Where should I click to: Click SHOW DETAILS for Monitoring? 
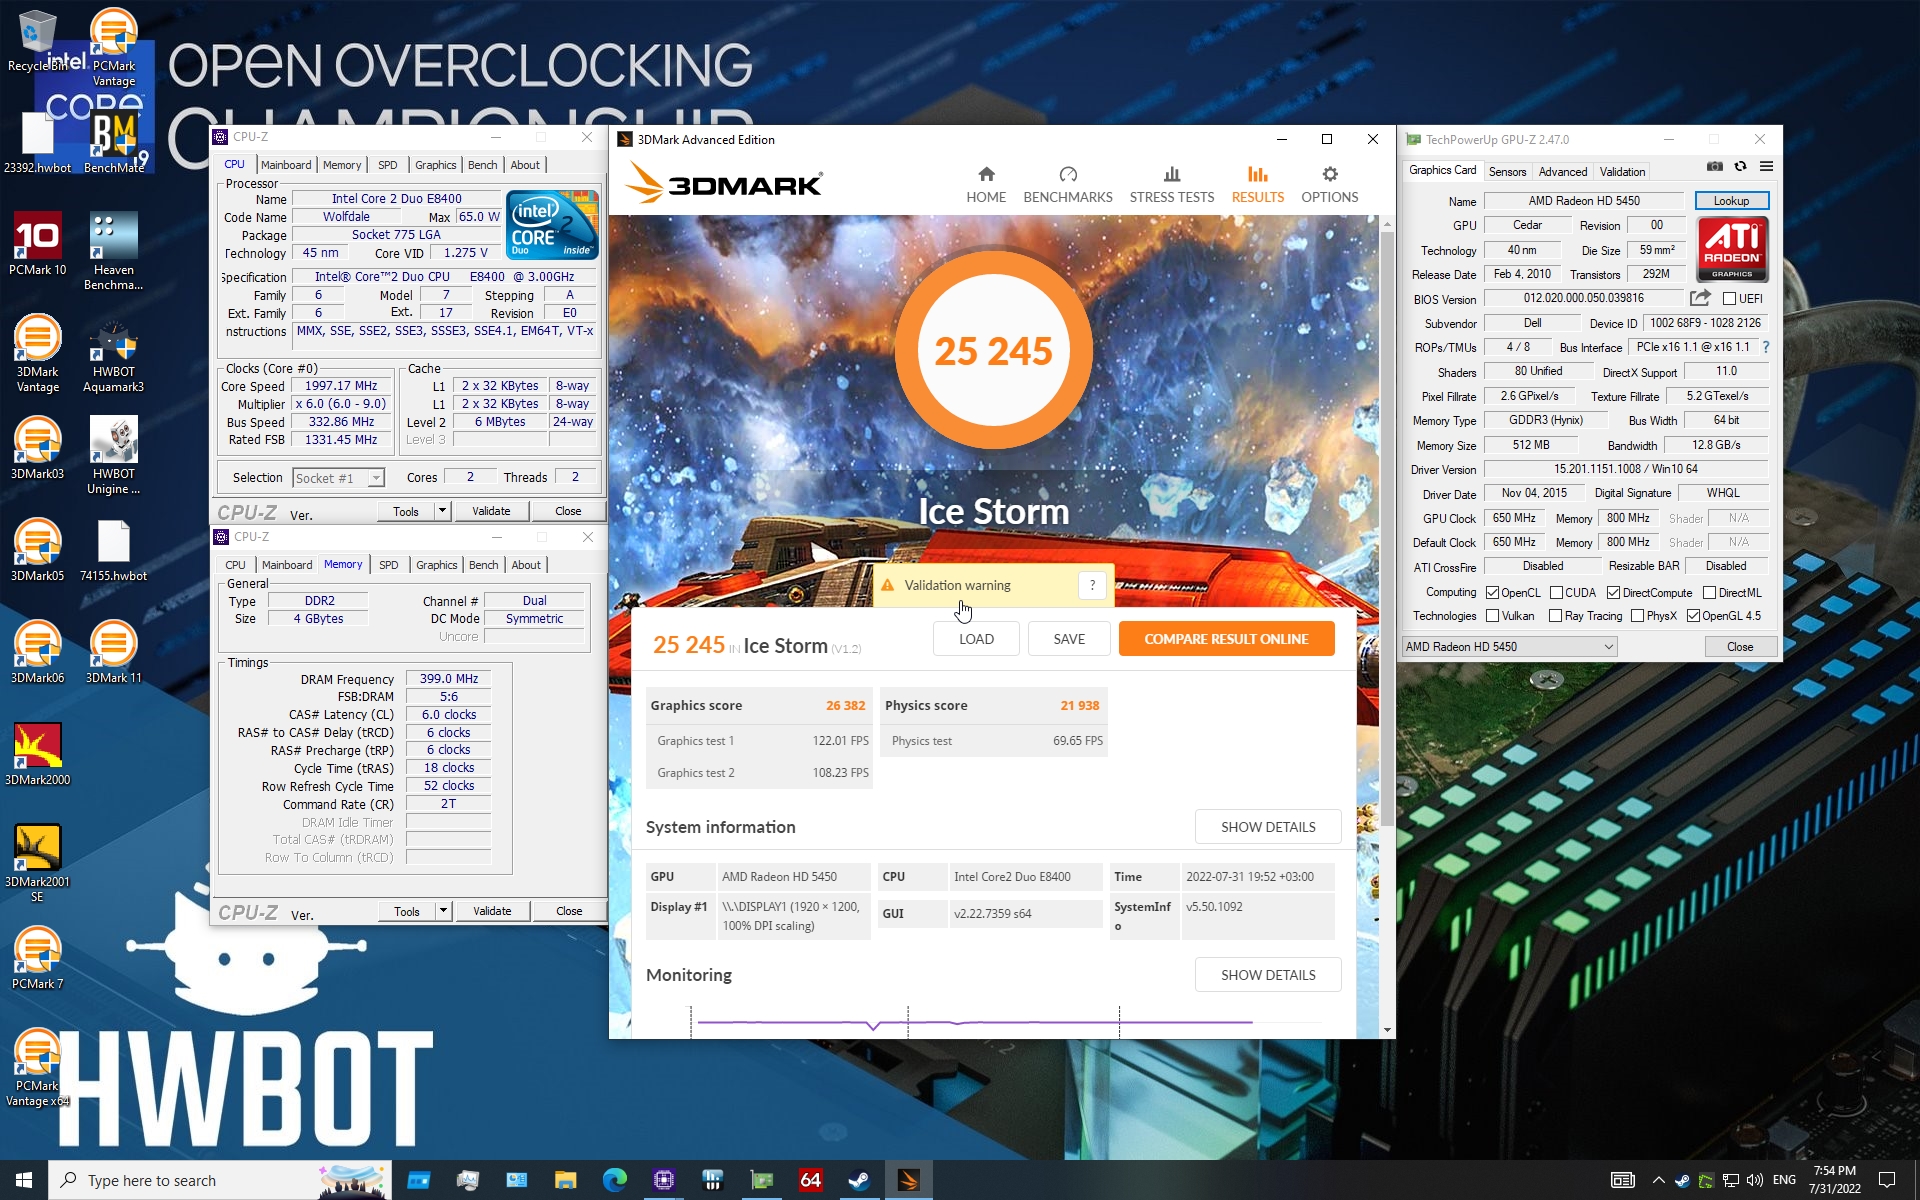click(x=1268, y=975)
